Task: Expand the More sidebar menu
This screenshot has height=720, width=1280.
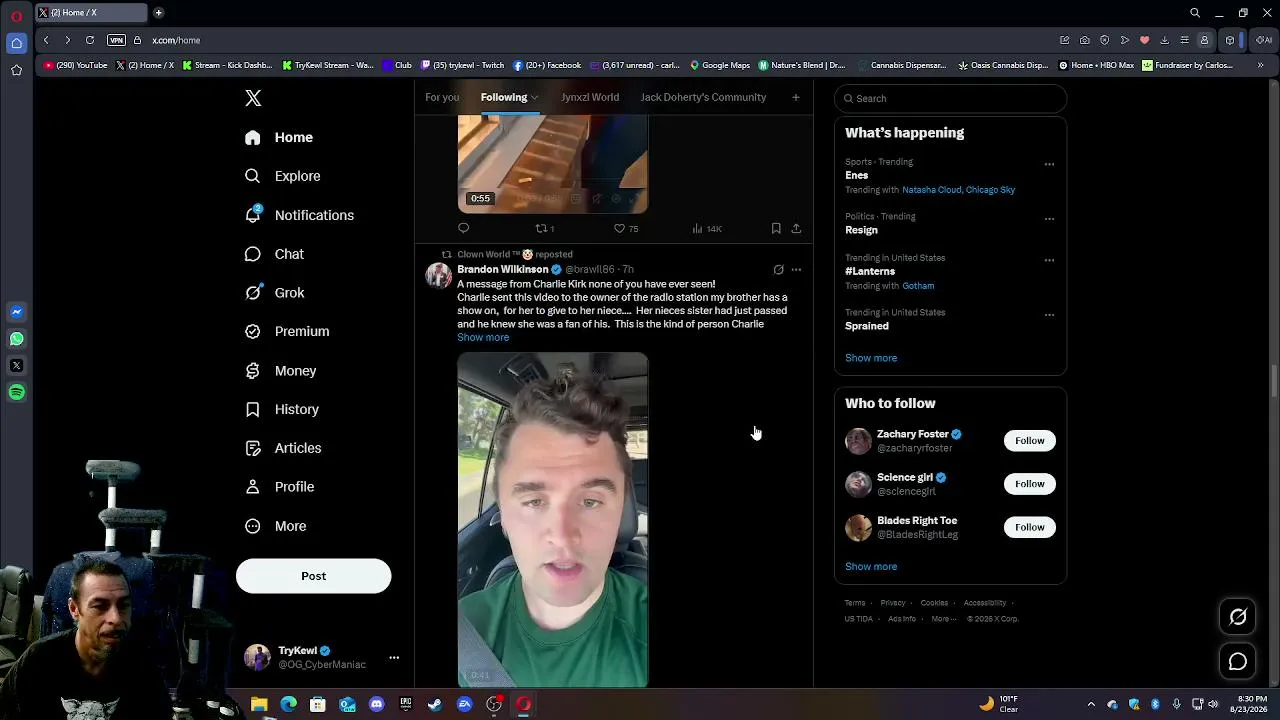Action: [275, 526]
